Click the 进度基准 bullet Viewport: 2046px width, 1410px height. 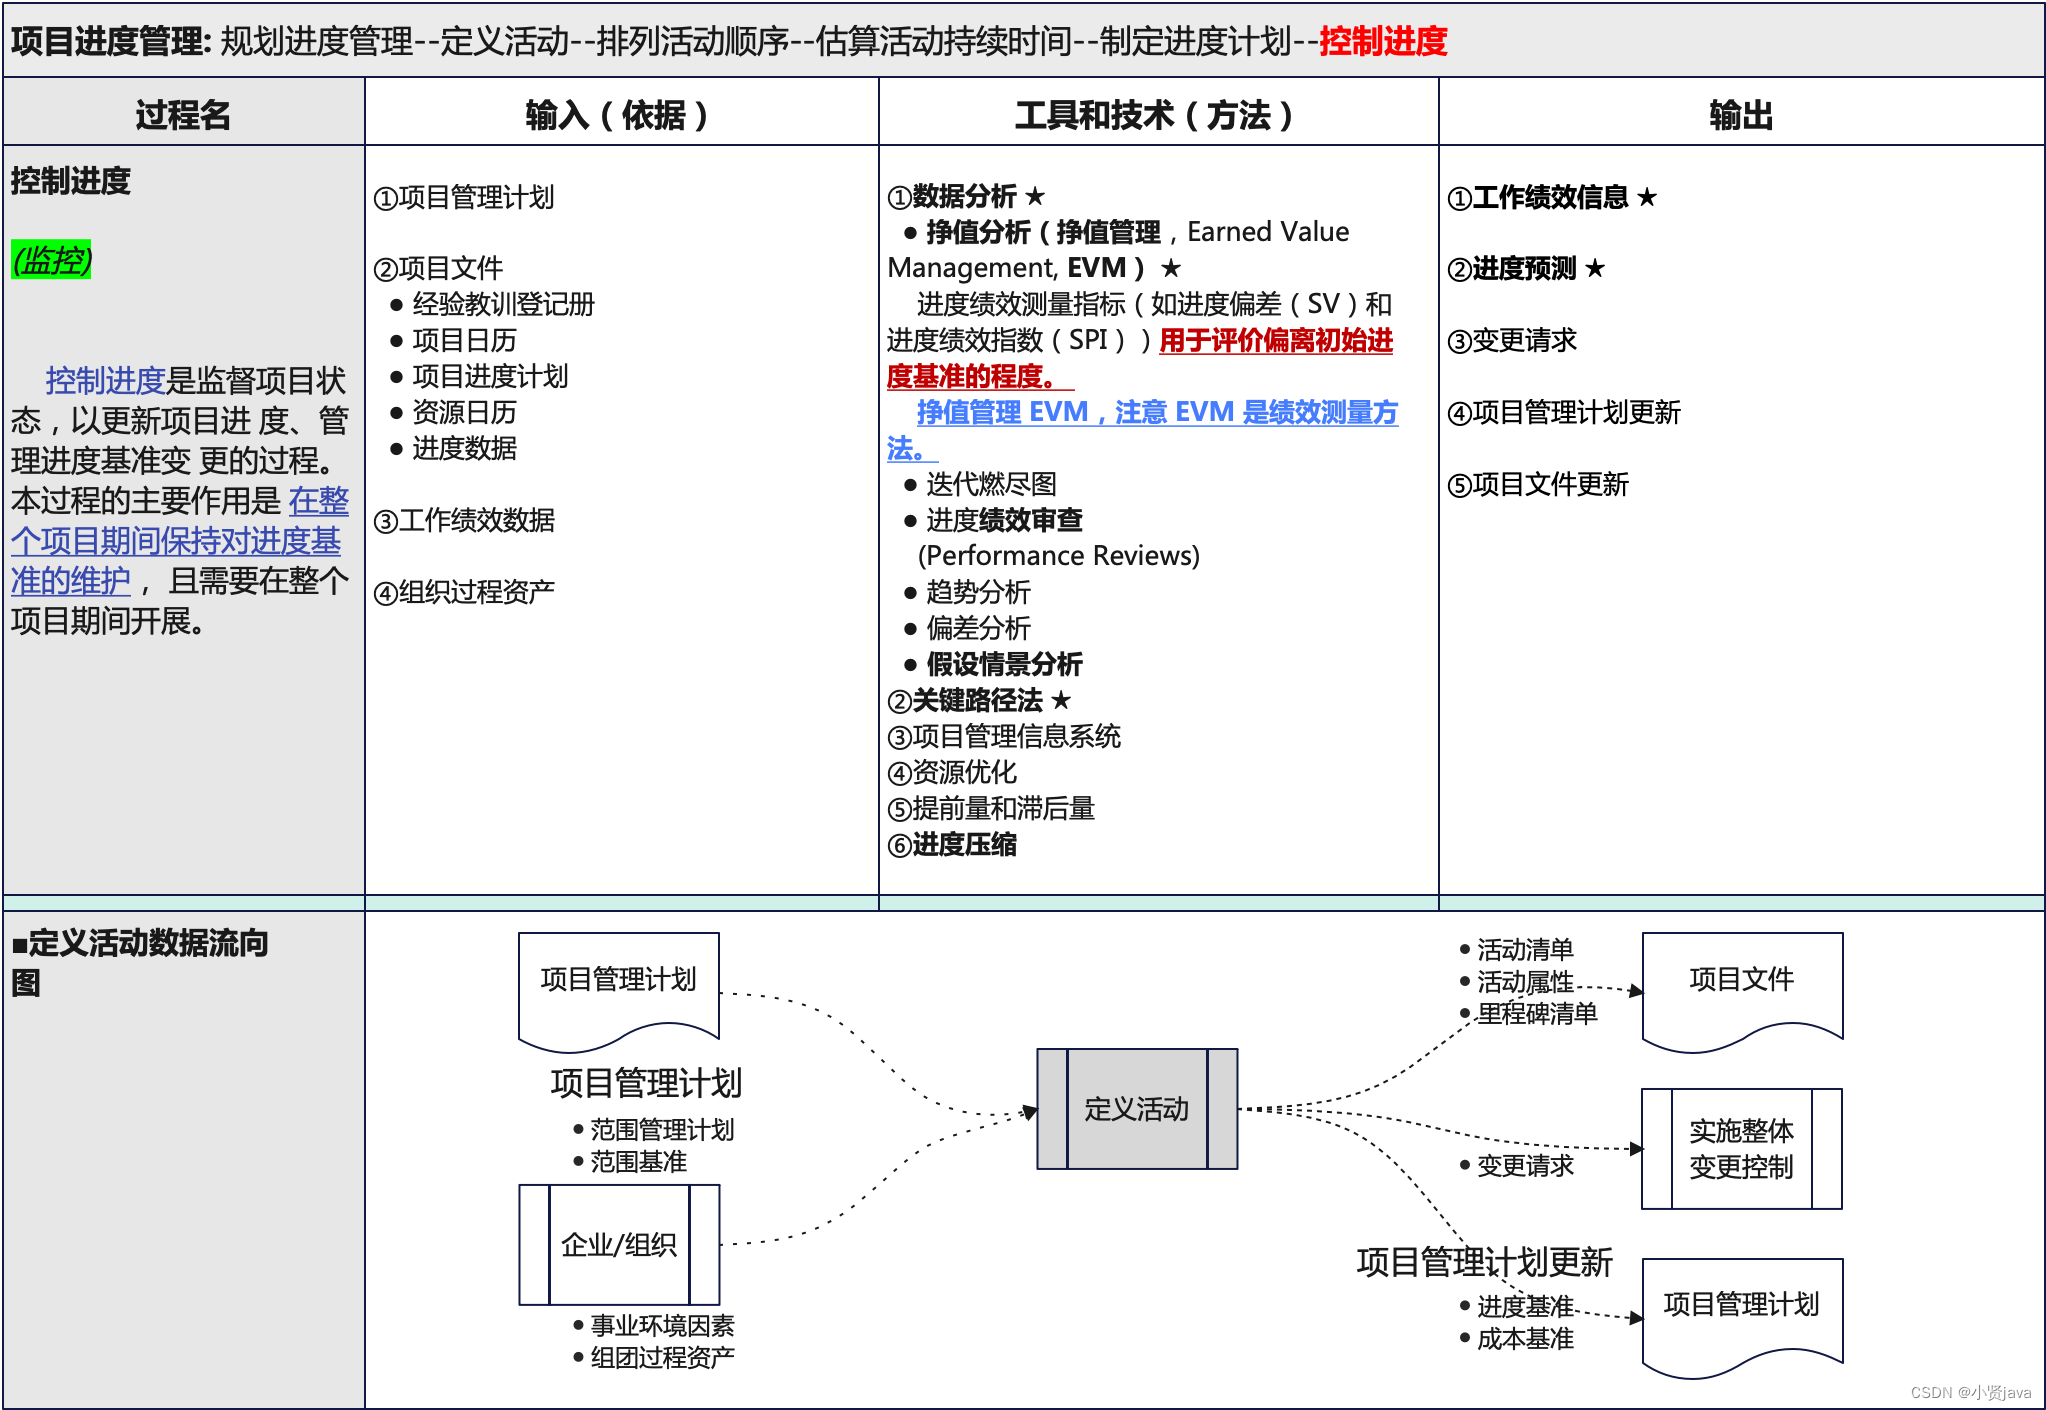[x=1517, y=1306]
